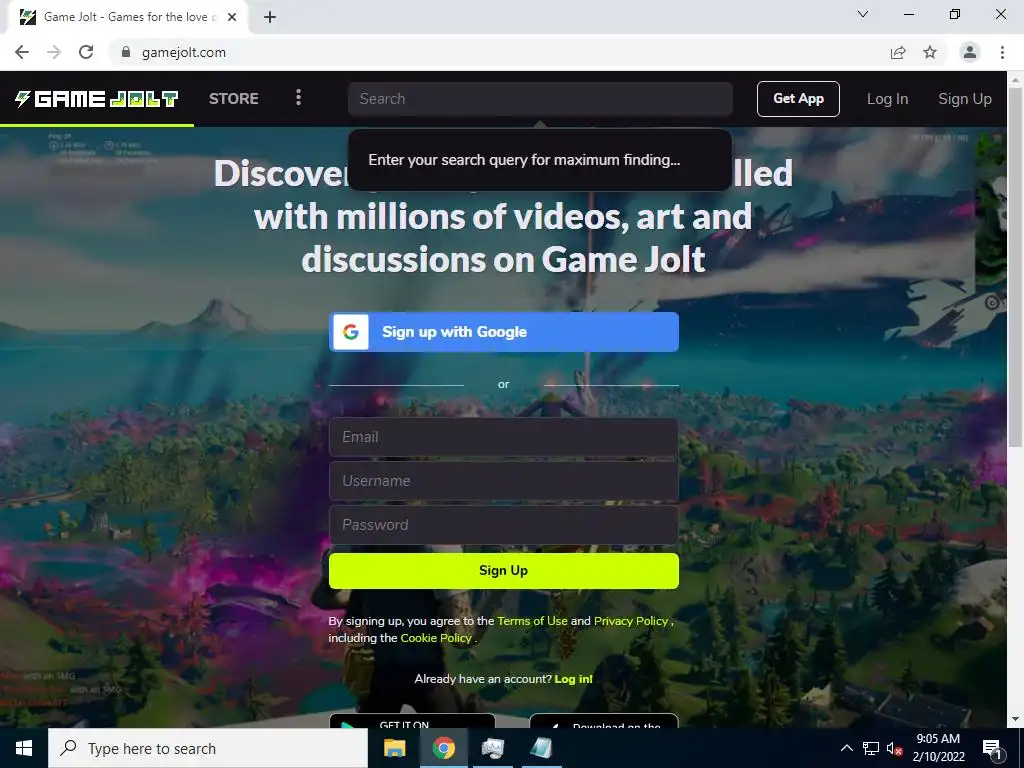Click the Get App button

pos(798,99)
